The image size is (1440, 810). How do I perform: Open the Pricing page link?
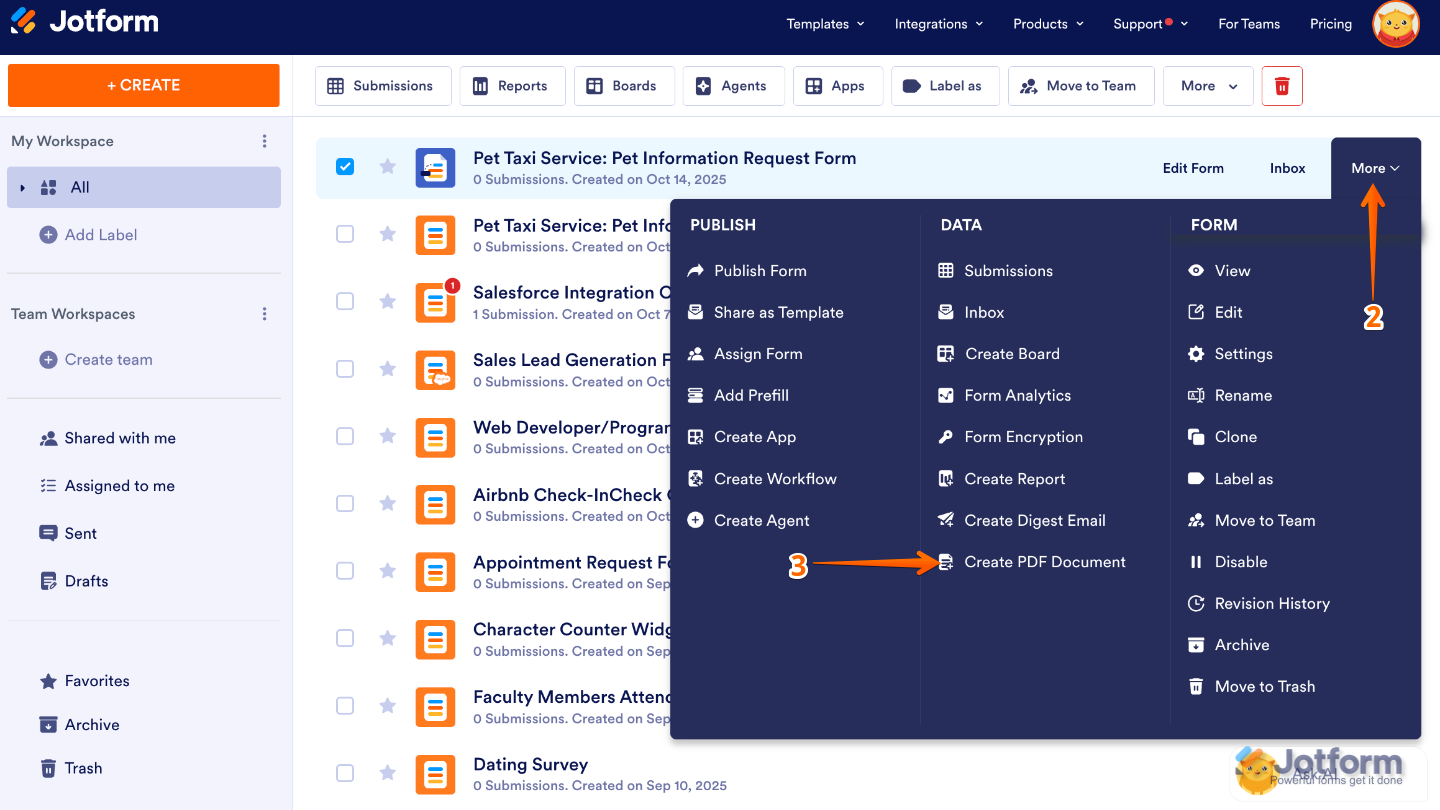[x=1330, y=23]
